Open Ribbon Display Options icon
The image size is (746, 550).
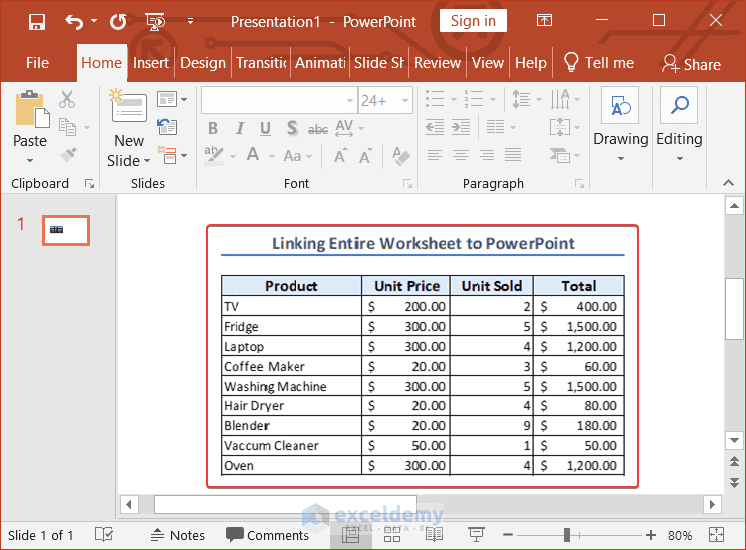544,20
